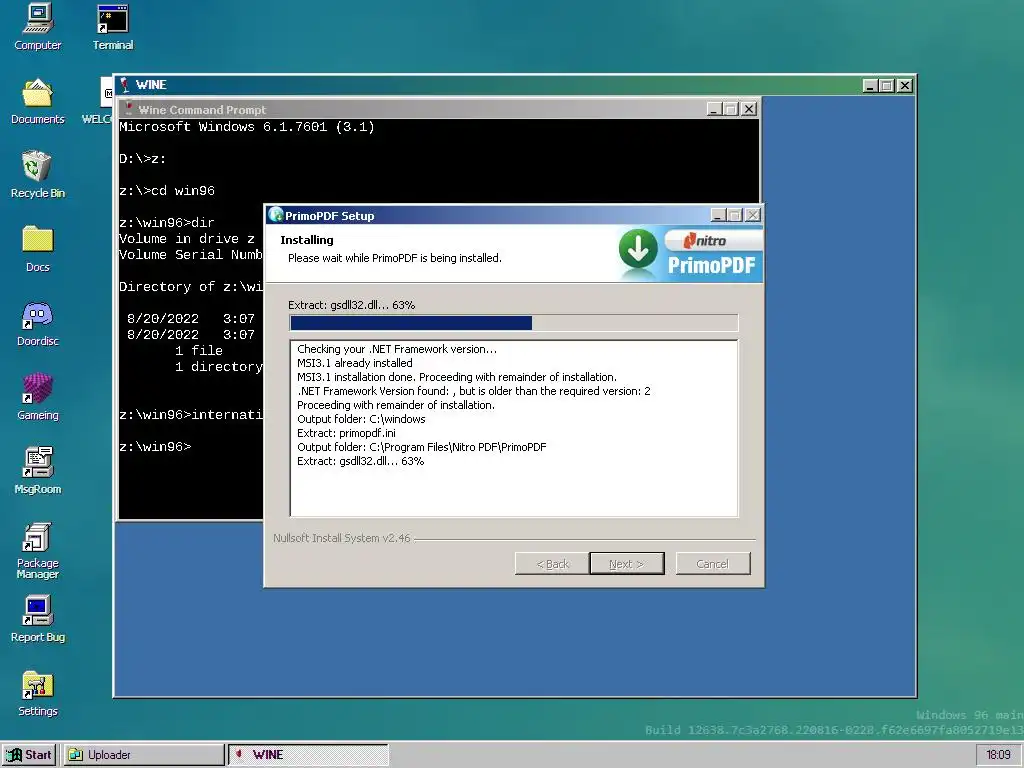1024x768 pixels.
Task: Click the green download arrow logo
Action: coord(638,249)
